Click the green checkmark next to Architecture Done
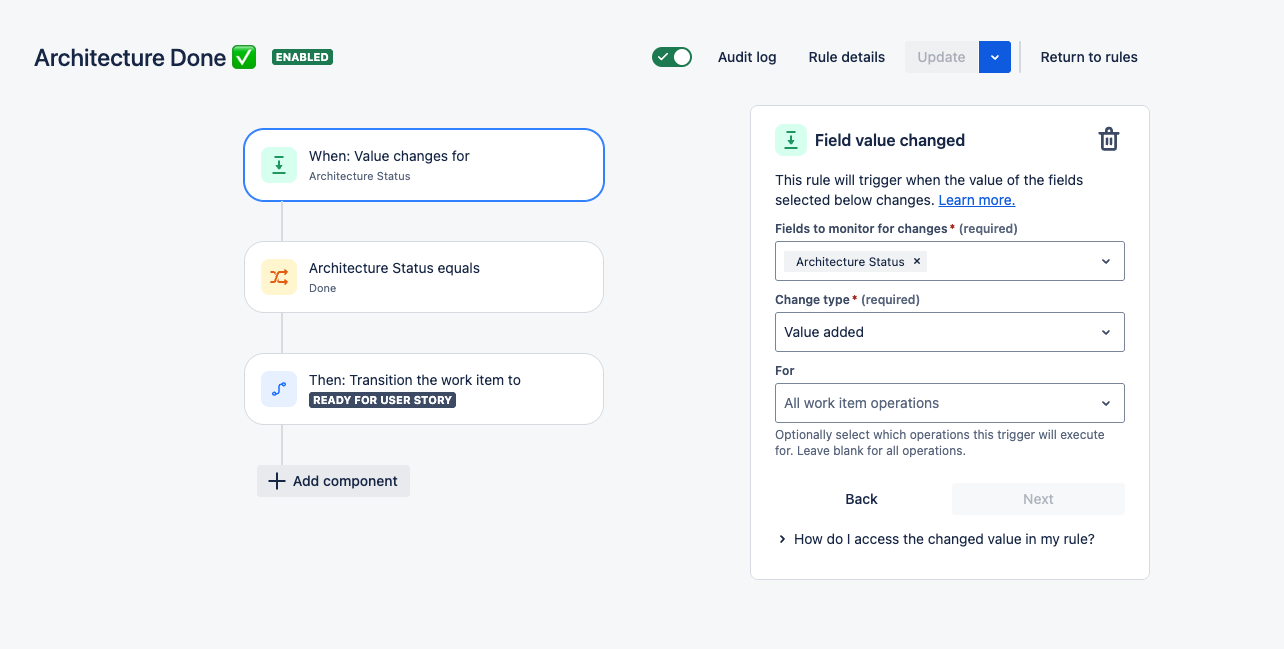This screenshot has height=649, width=1284. pos(243,57)
